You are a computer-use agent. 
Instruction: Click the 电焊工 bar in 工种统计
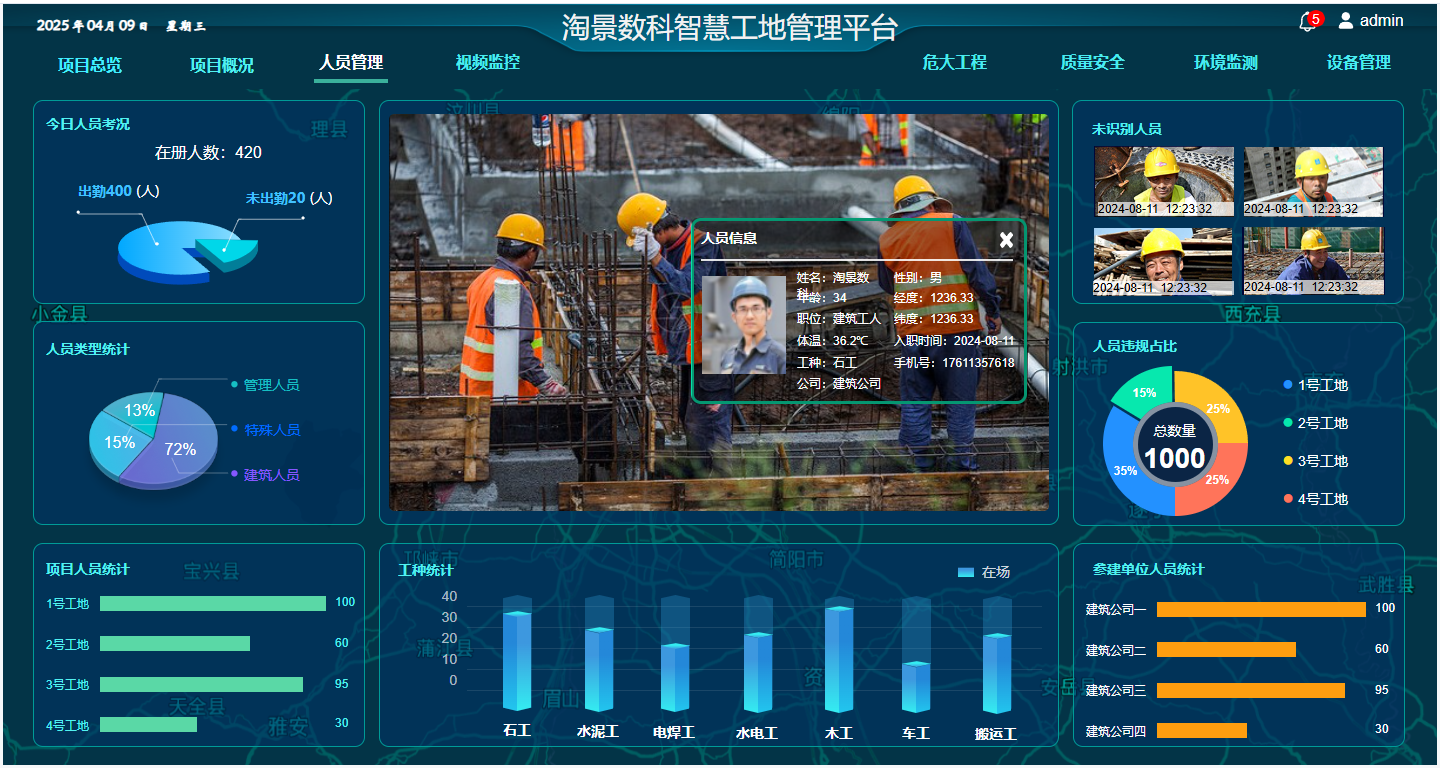pyautogui.click(x=676, y=677)
